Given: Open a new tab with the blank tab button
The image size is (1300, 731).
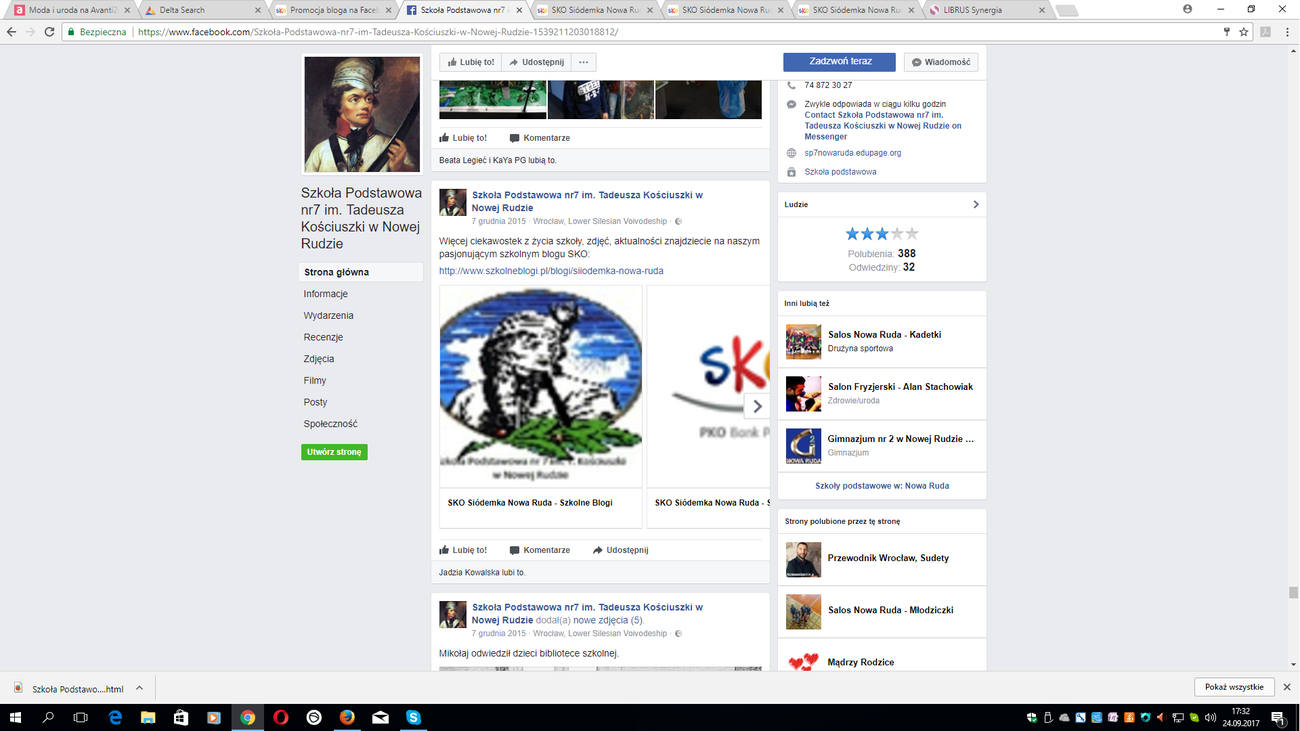Looking at the screenshot, I should pyautogui.click(x=1066, y=10).
